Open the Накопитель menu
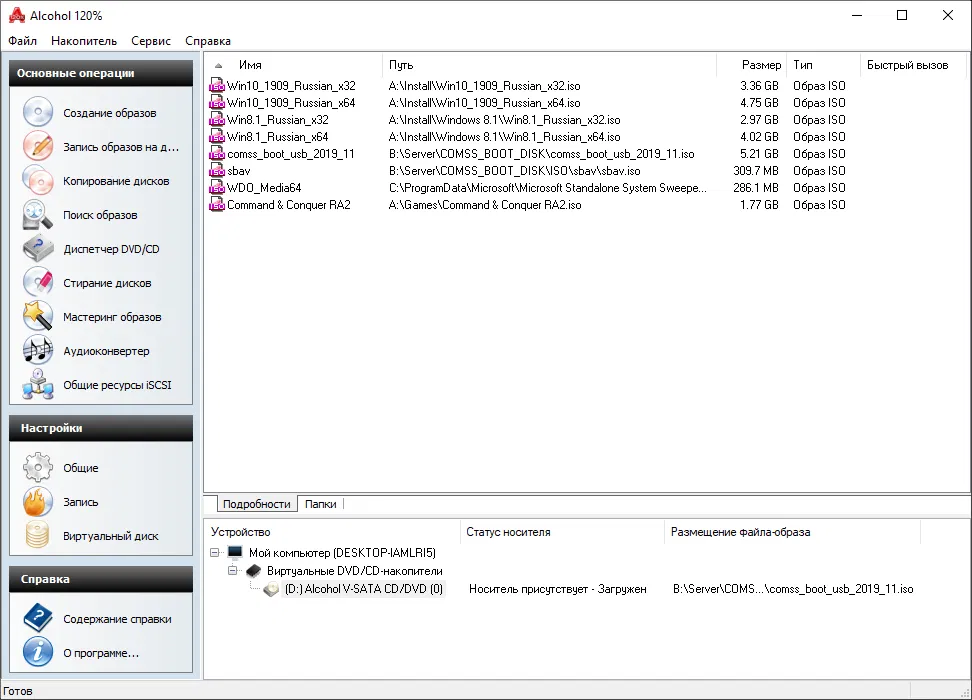Image resolution: width=972 pixels, height=700 pixels. (84, 41)
